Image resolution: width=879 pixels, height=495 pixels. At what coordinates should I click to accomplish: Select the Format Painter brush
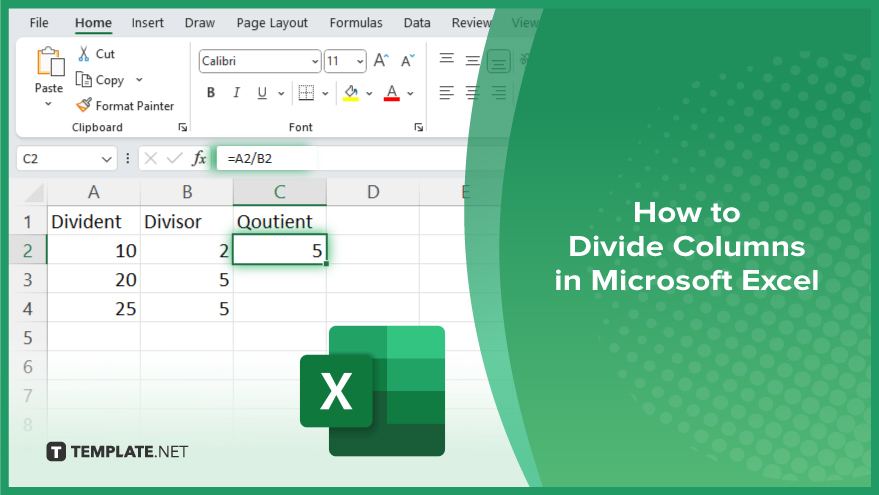point(84,105)
